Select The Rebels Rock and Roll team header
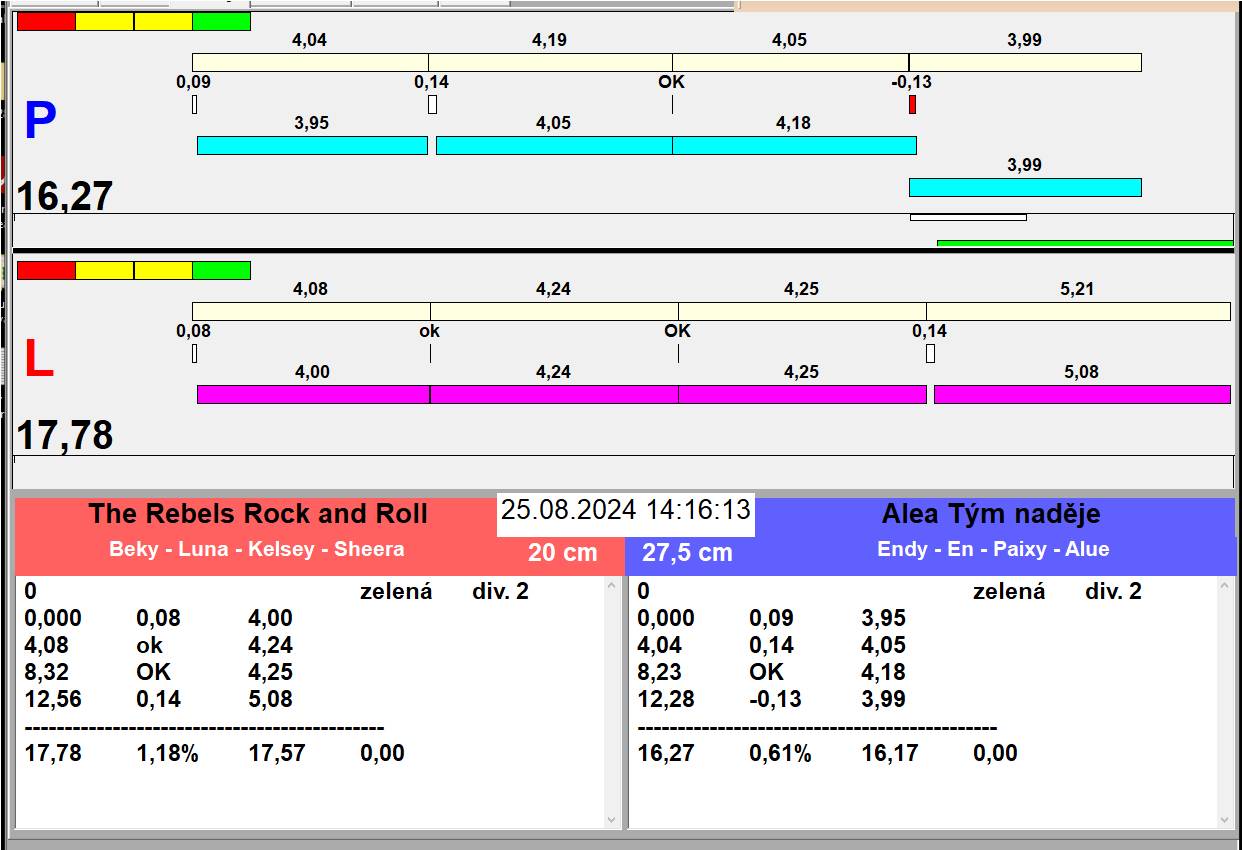The height and width of the screenshot is (850, 1242). pyautogui.click(x=257, y=514)
